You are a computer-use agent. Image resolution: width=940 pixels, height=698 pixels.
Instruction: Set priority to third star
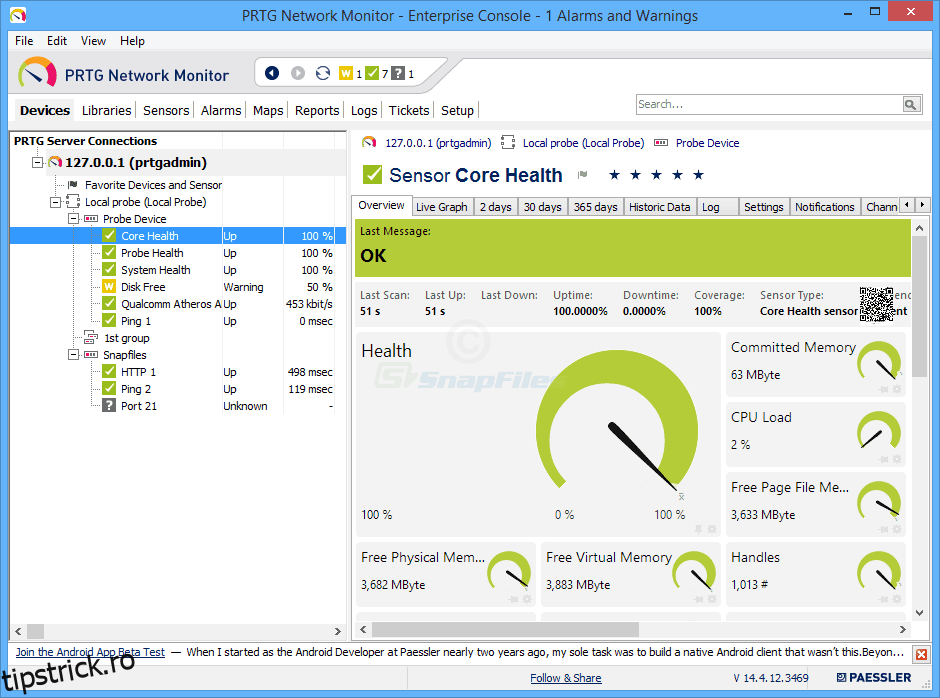coord(656,174)
